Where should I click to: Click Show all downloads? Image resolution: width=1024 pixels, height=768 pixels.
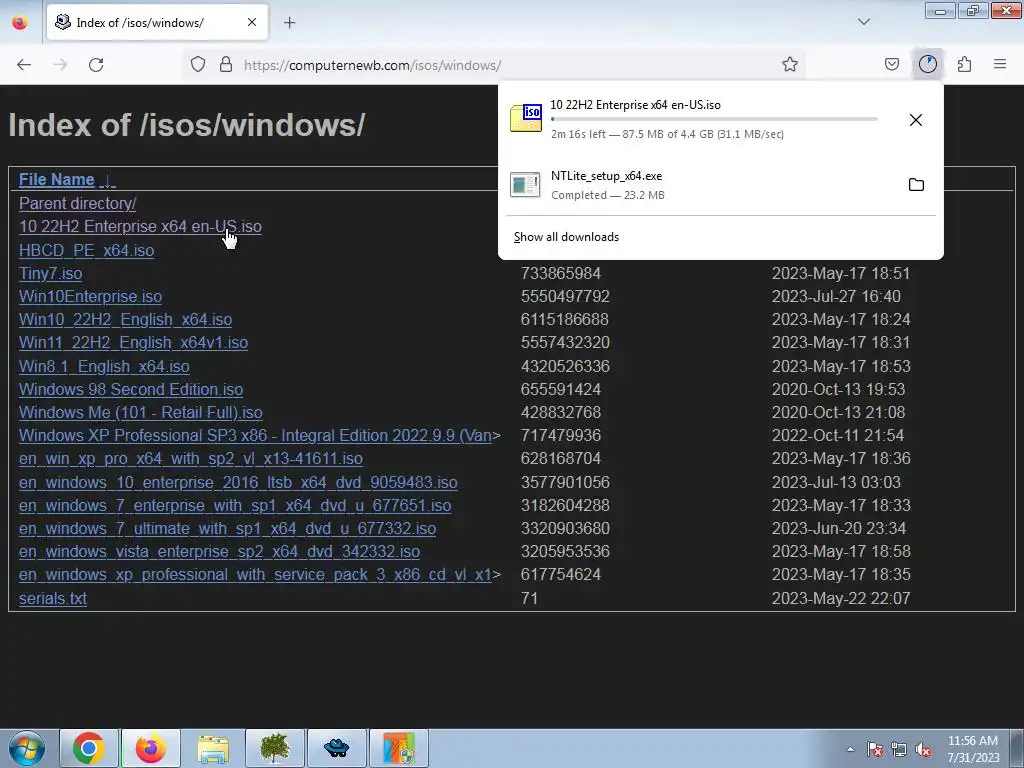click(566, 237)
